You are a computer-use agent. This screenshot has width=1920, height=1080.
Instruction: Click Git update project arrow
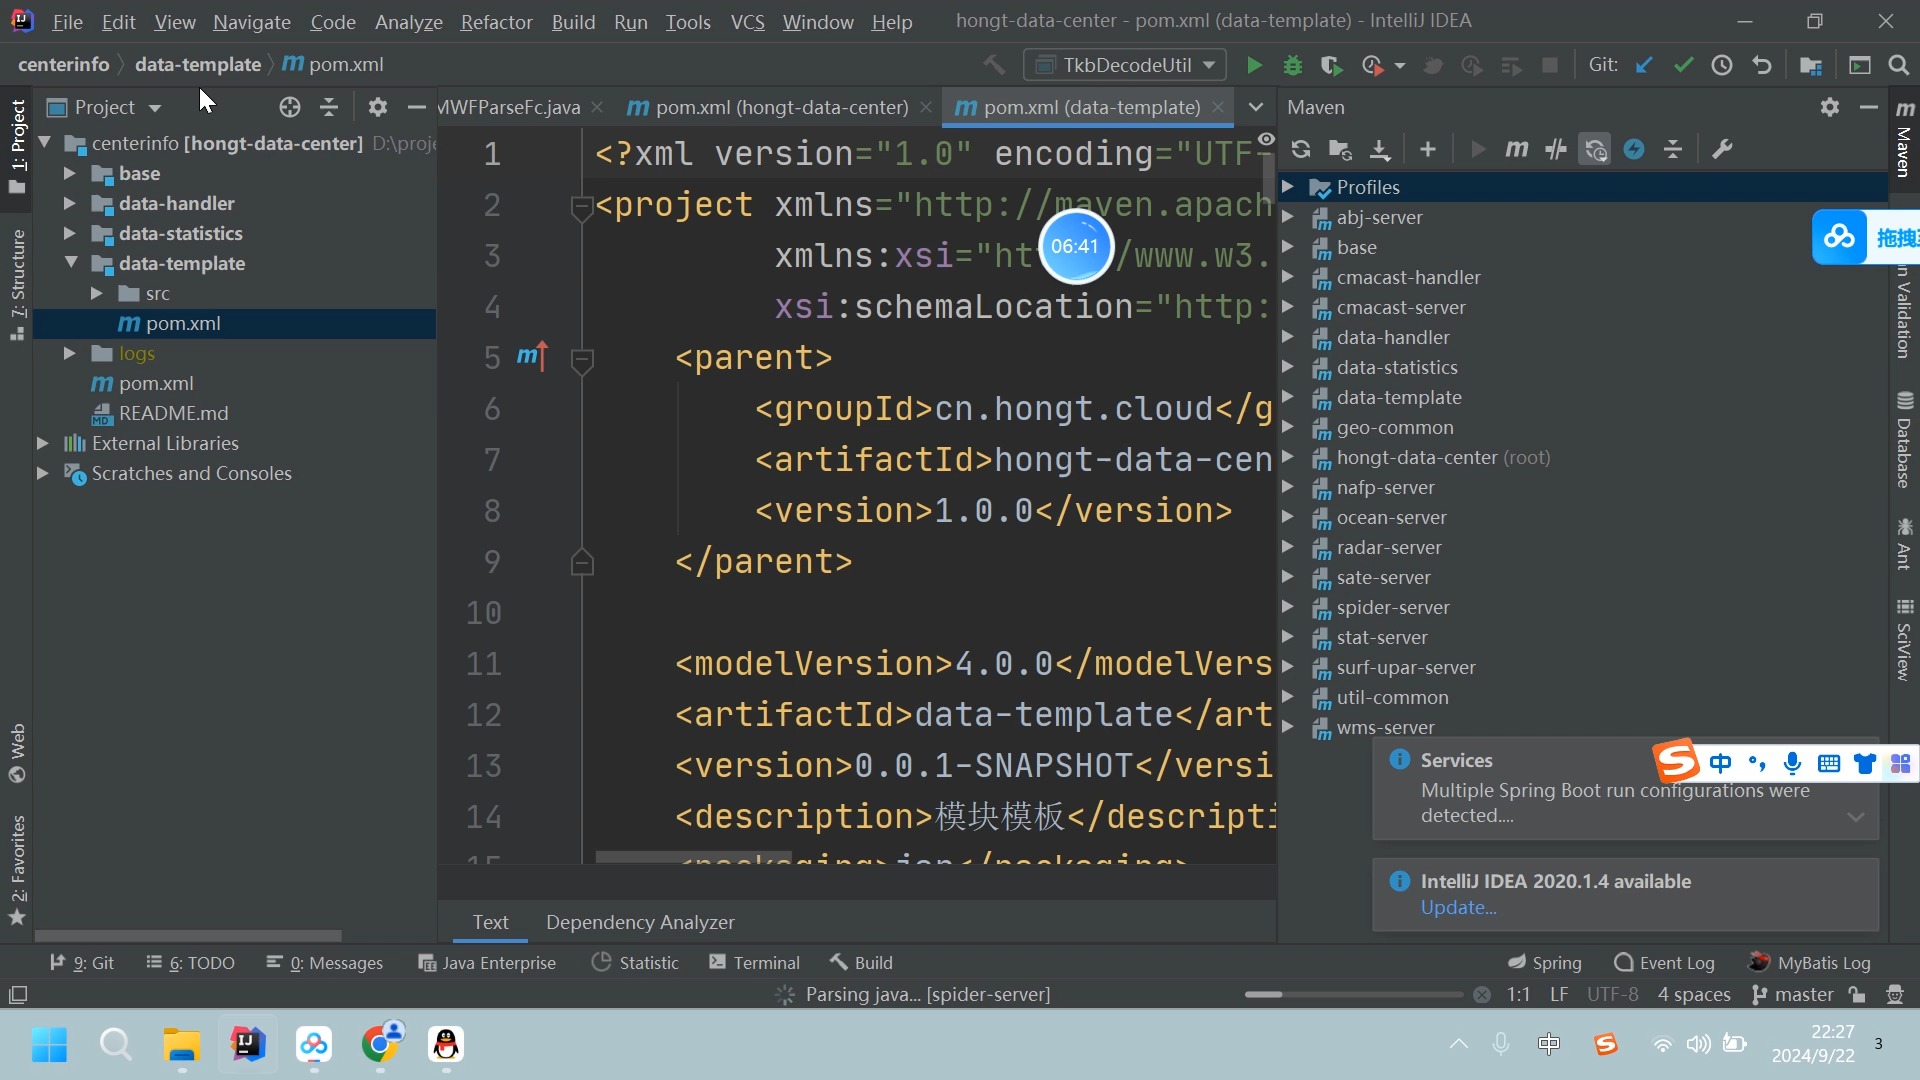pos(1644,66)
